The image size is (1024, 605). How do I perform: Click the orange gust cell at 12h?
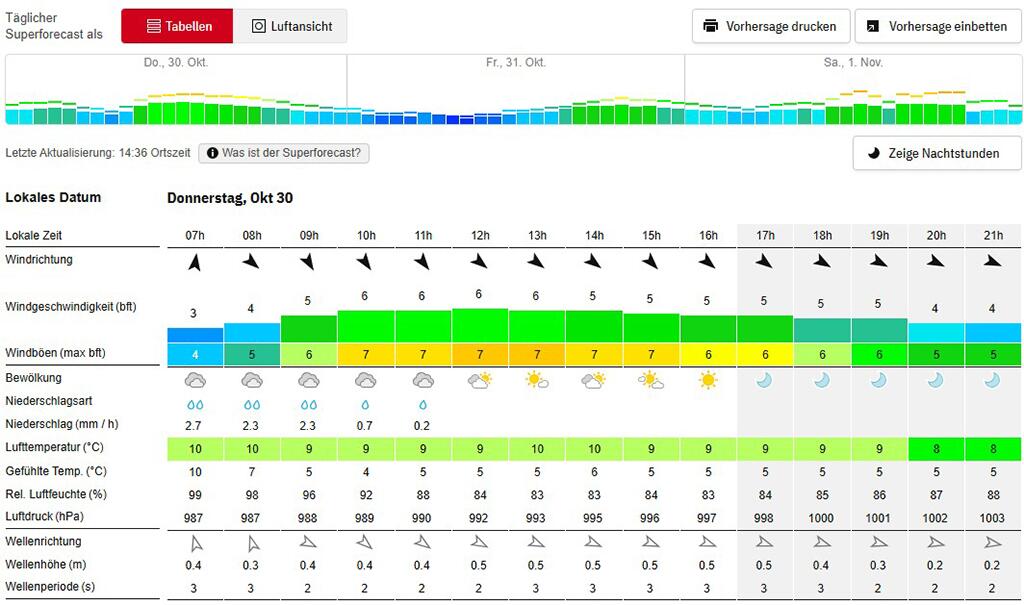click(x=479, y=354)
